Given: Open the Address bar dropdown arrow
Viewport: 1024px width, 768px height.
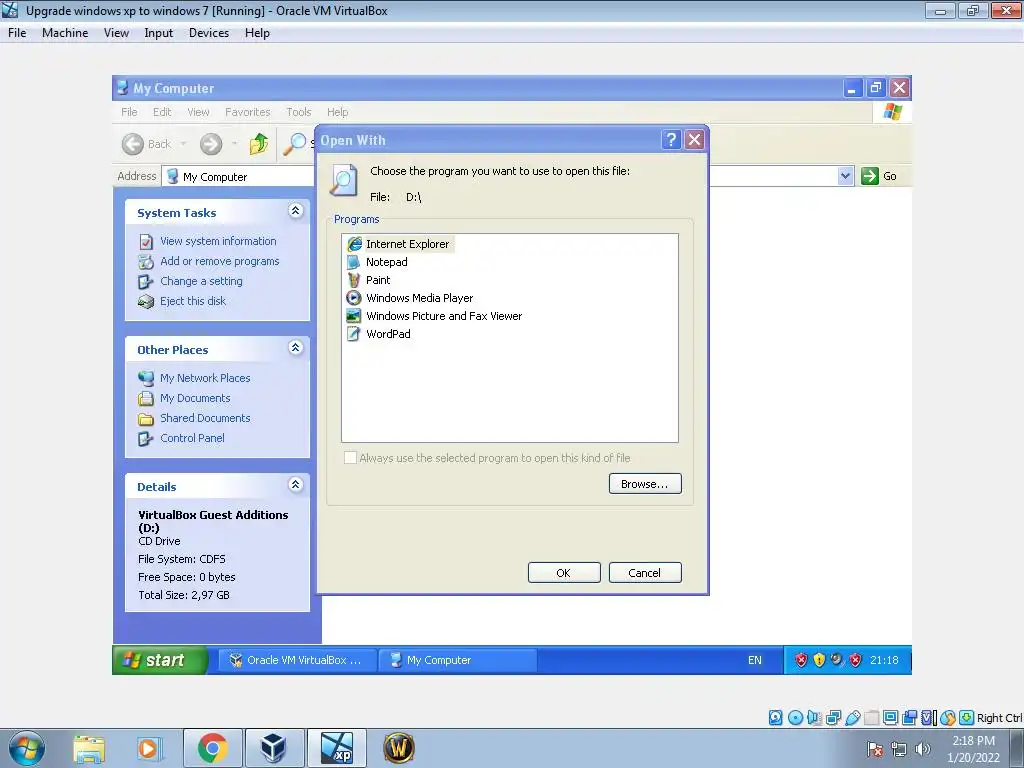Looking at the screenshot, I should click(x=845, y=176).
